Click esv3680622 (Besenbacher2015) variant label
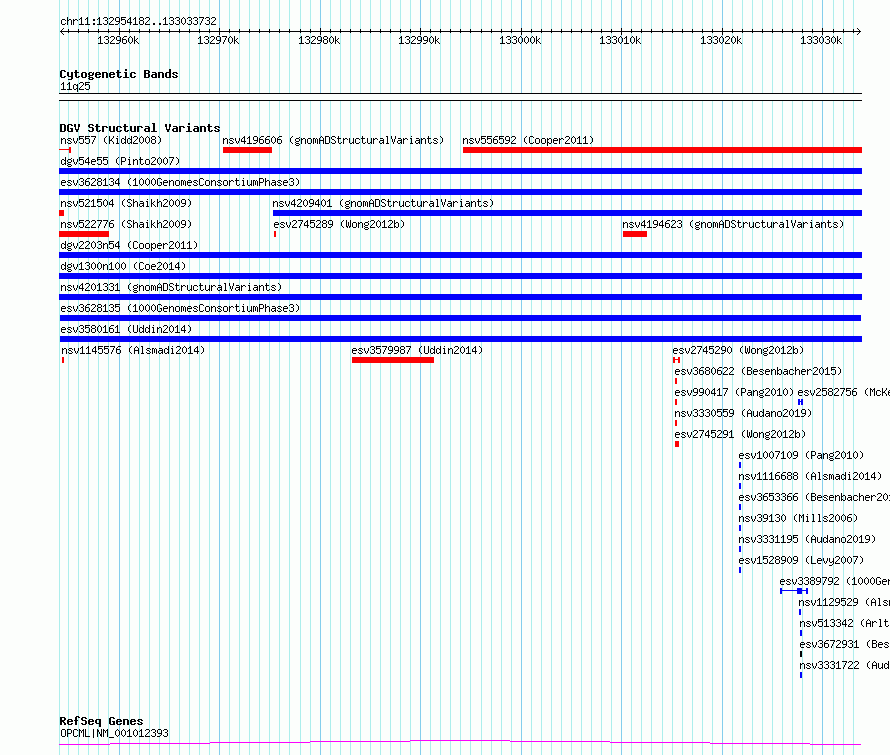The width and height of the screenshot is (890, 755). click(758, 371)
